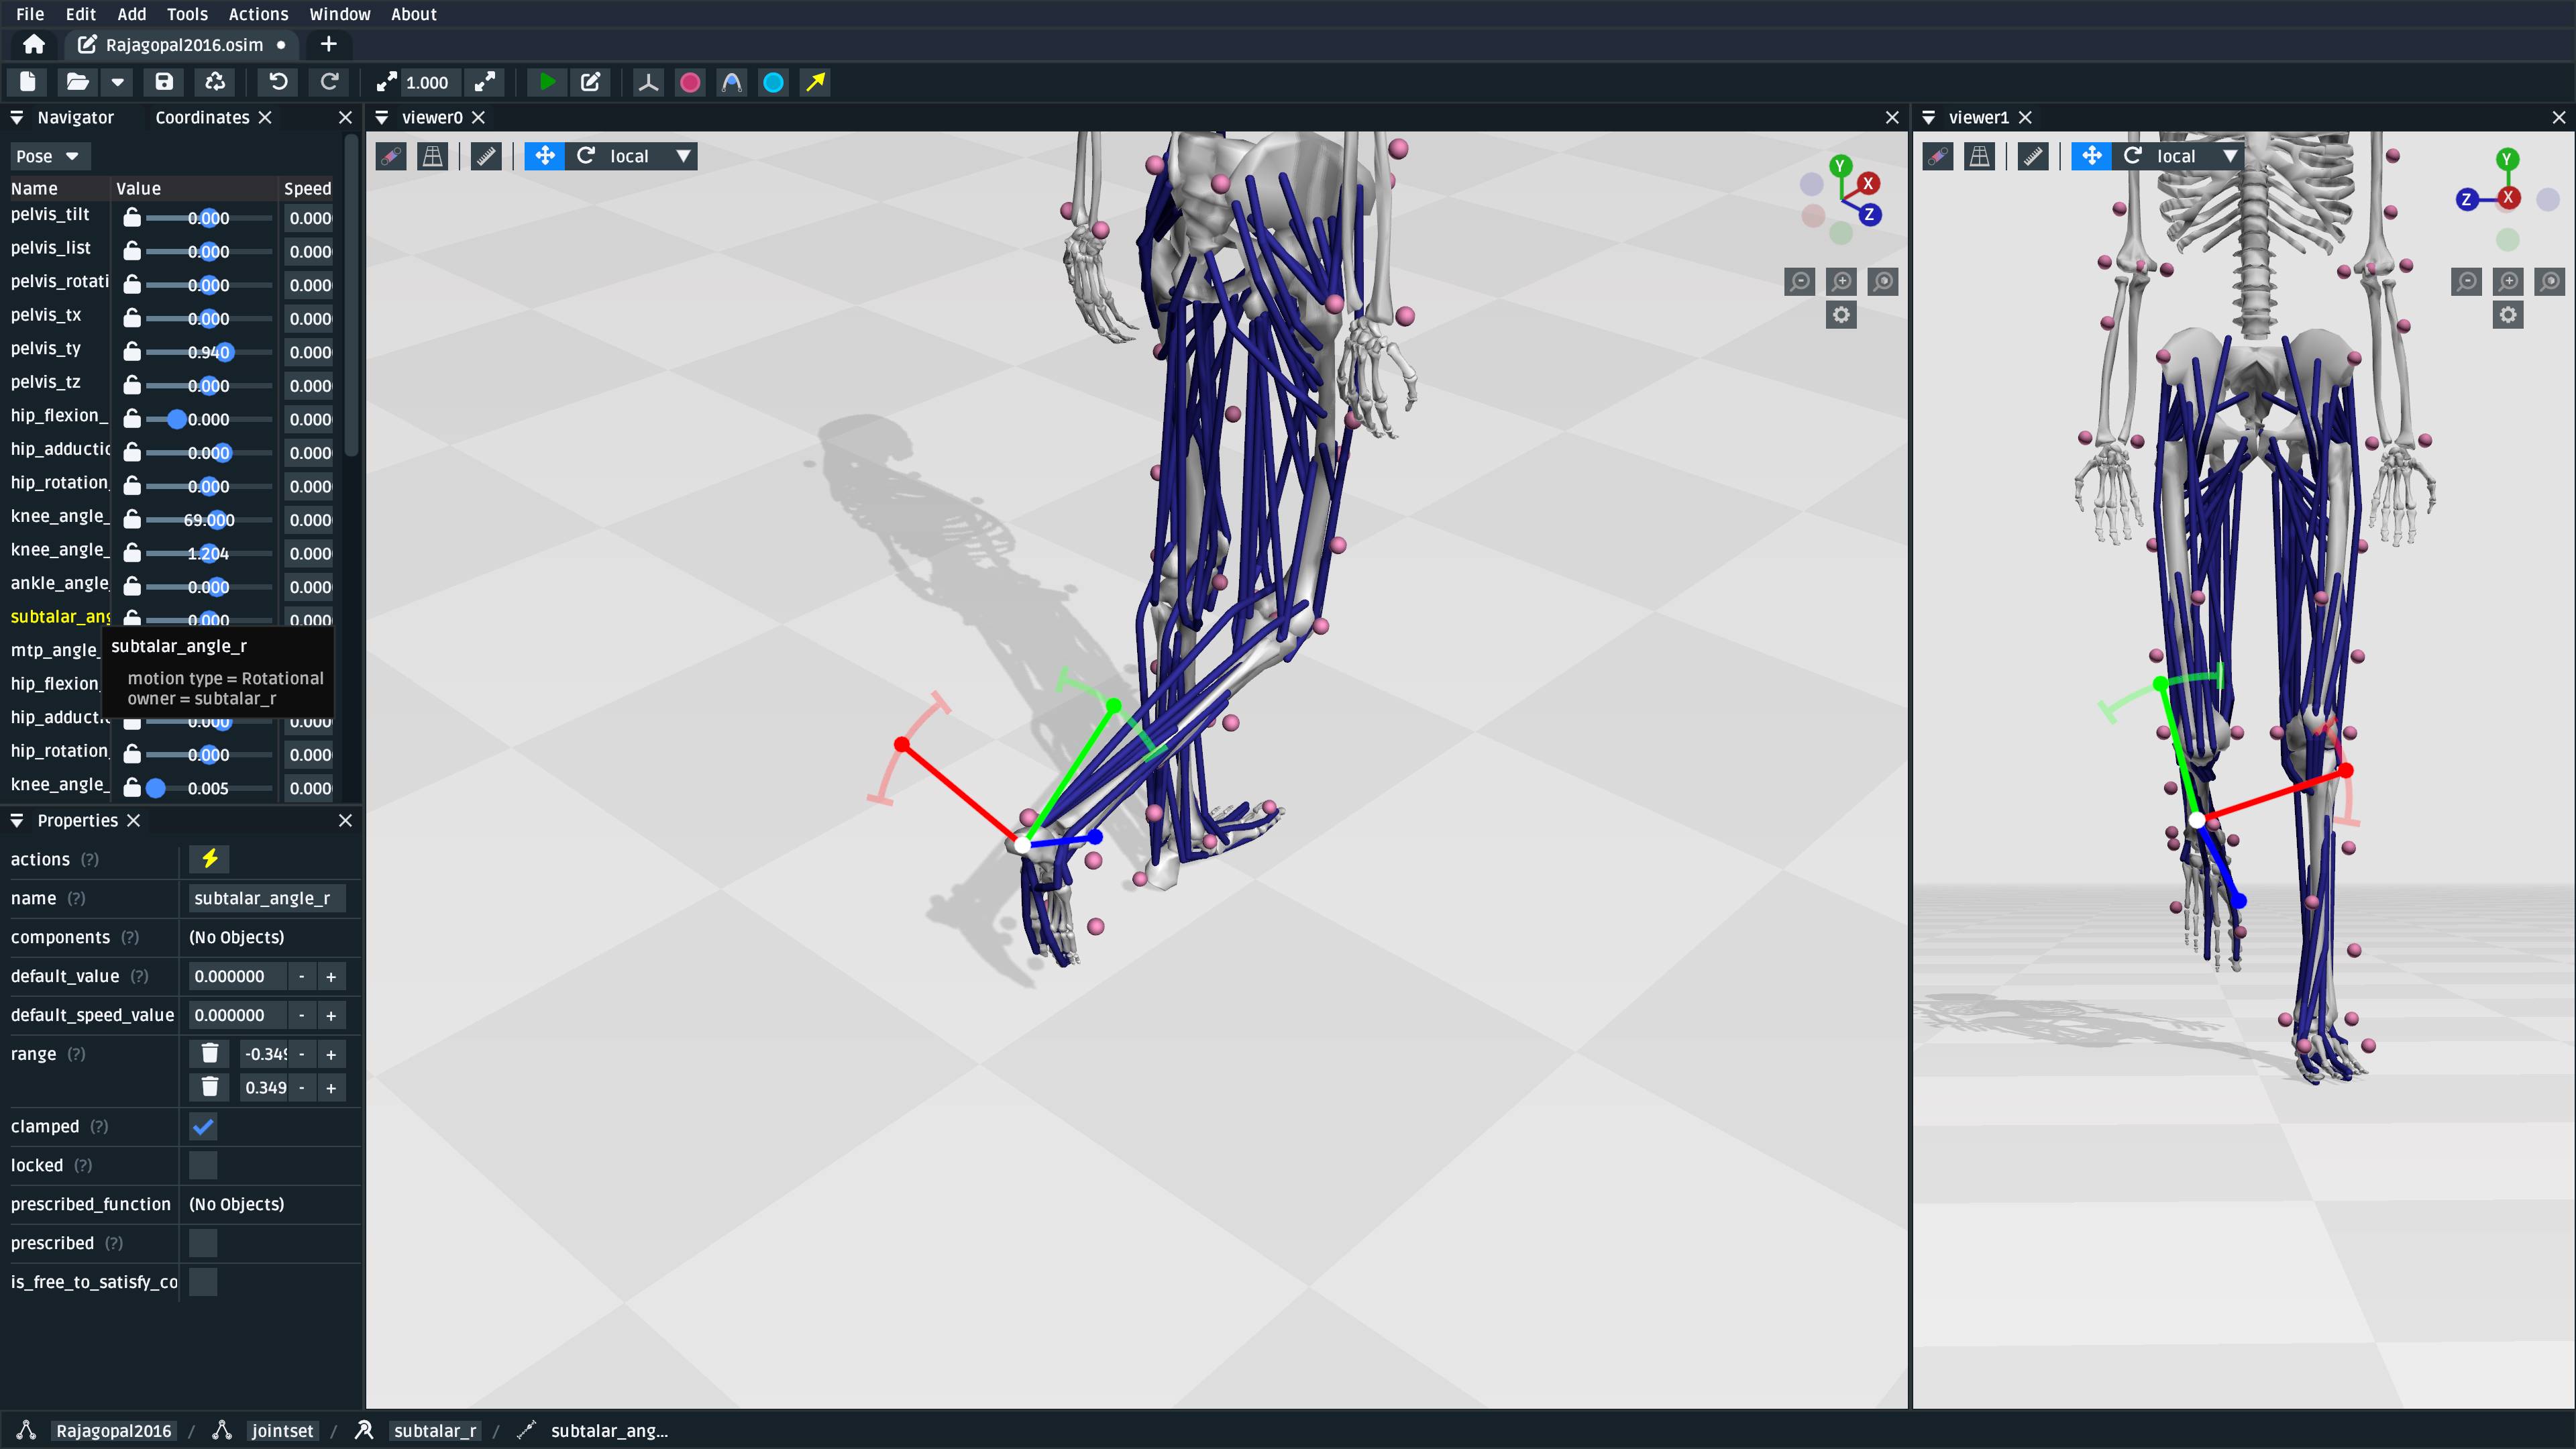This screenshot has height=1449, width=2576.
Task: Click the save model icon
Action: tap(164, 82)
